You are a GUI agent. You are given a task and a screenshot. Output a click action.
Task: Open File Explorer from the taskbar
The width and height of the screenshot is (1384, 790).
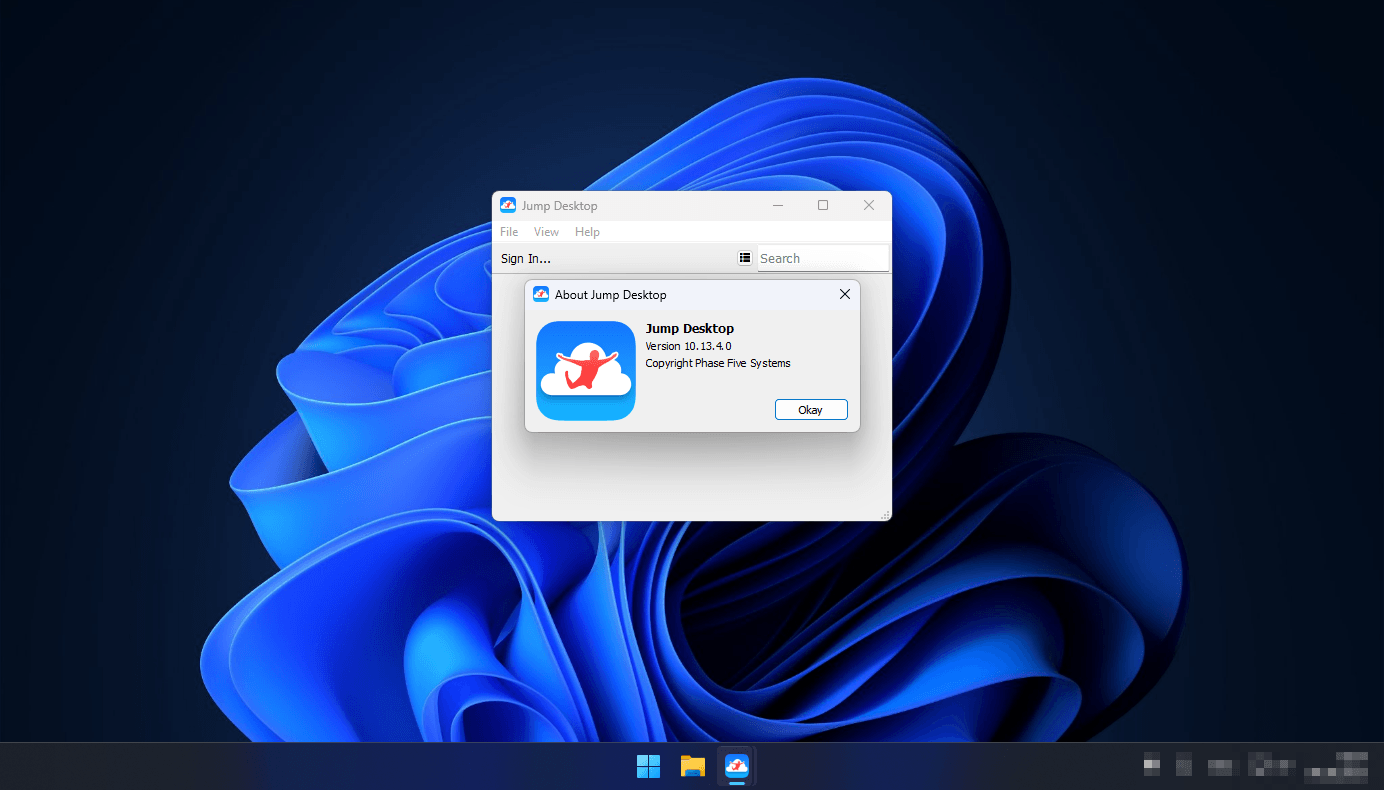(693, 766)
